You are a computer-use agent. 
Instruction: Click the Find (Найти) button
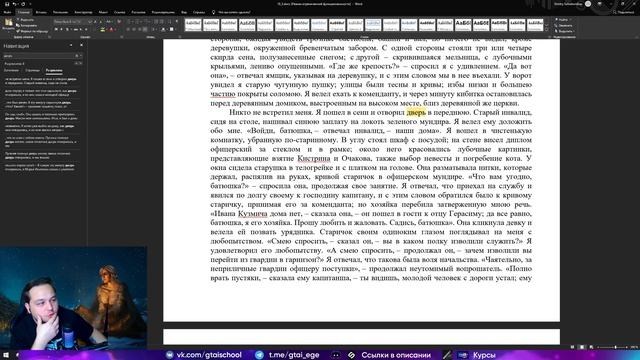tap(562, 20)
